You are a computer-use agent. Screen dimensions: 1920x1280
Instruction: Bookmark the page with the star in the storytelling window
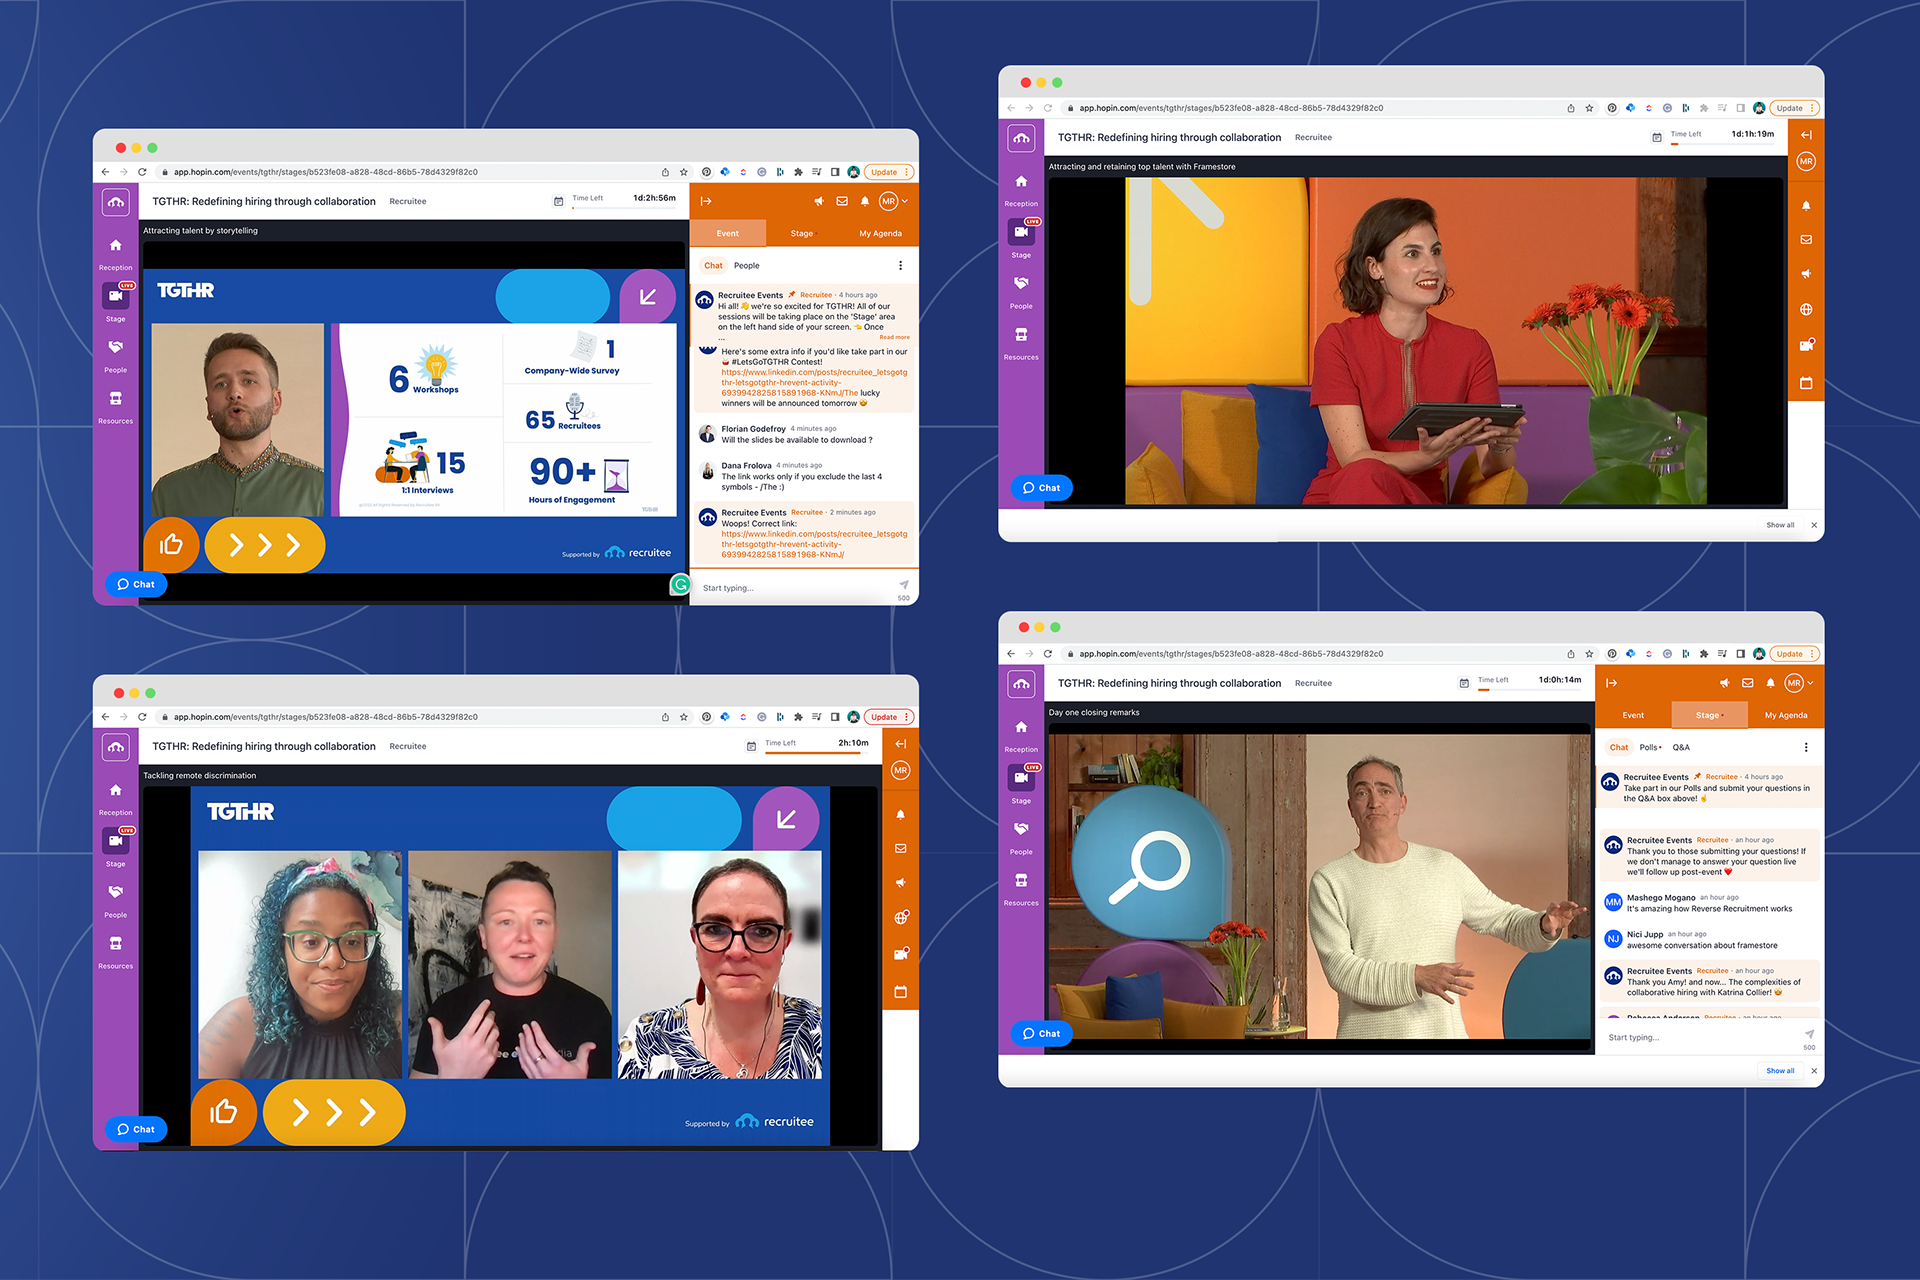684,172
